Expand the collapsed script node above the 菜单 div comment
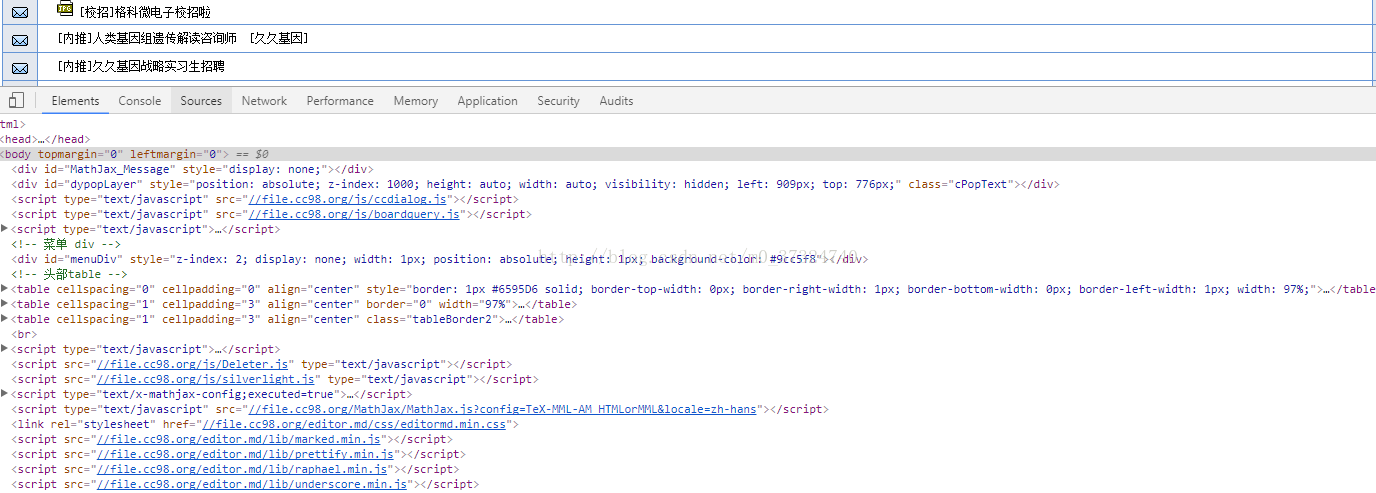This screenshot has width=1376, height=493. 4,229
